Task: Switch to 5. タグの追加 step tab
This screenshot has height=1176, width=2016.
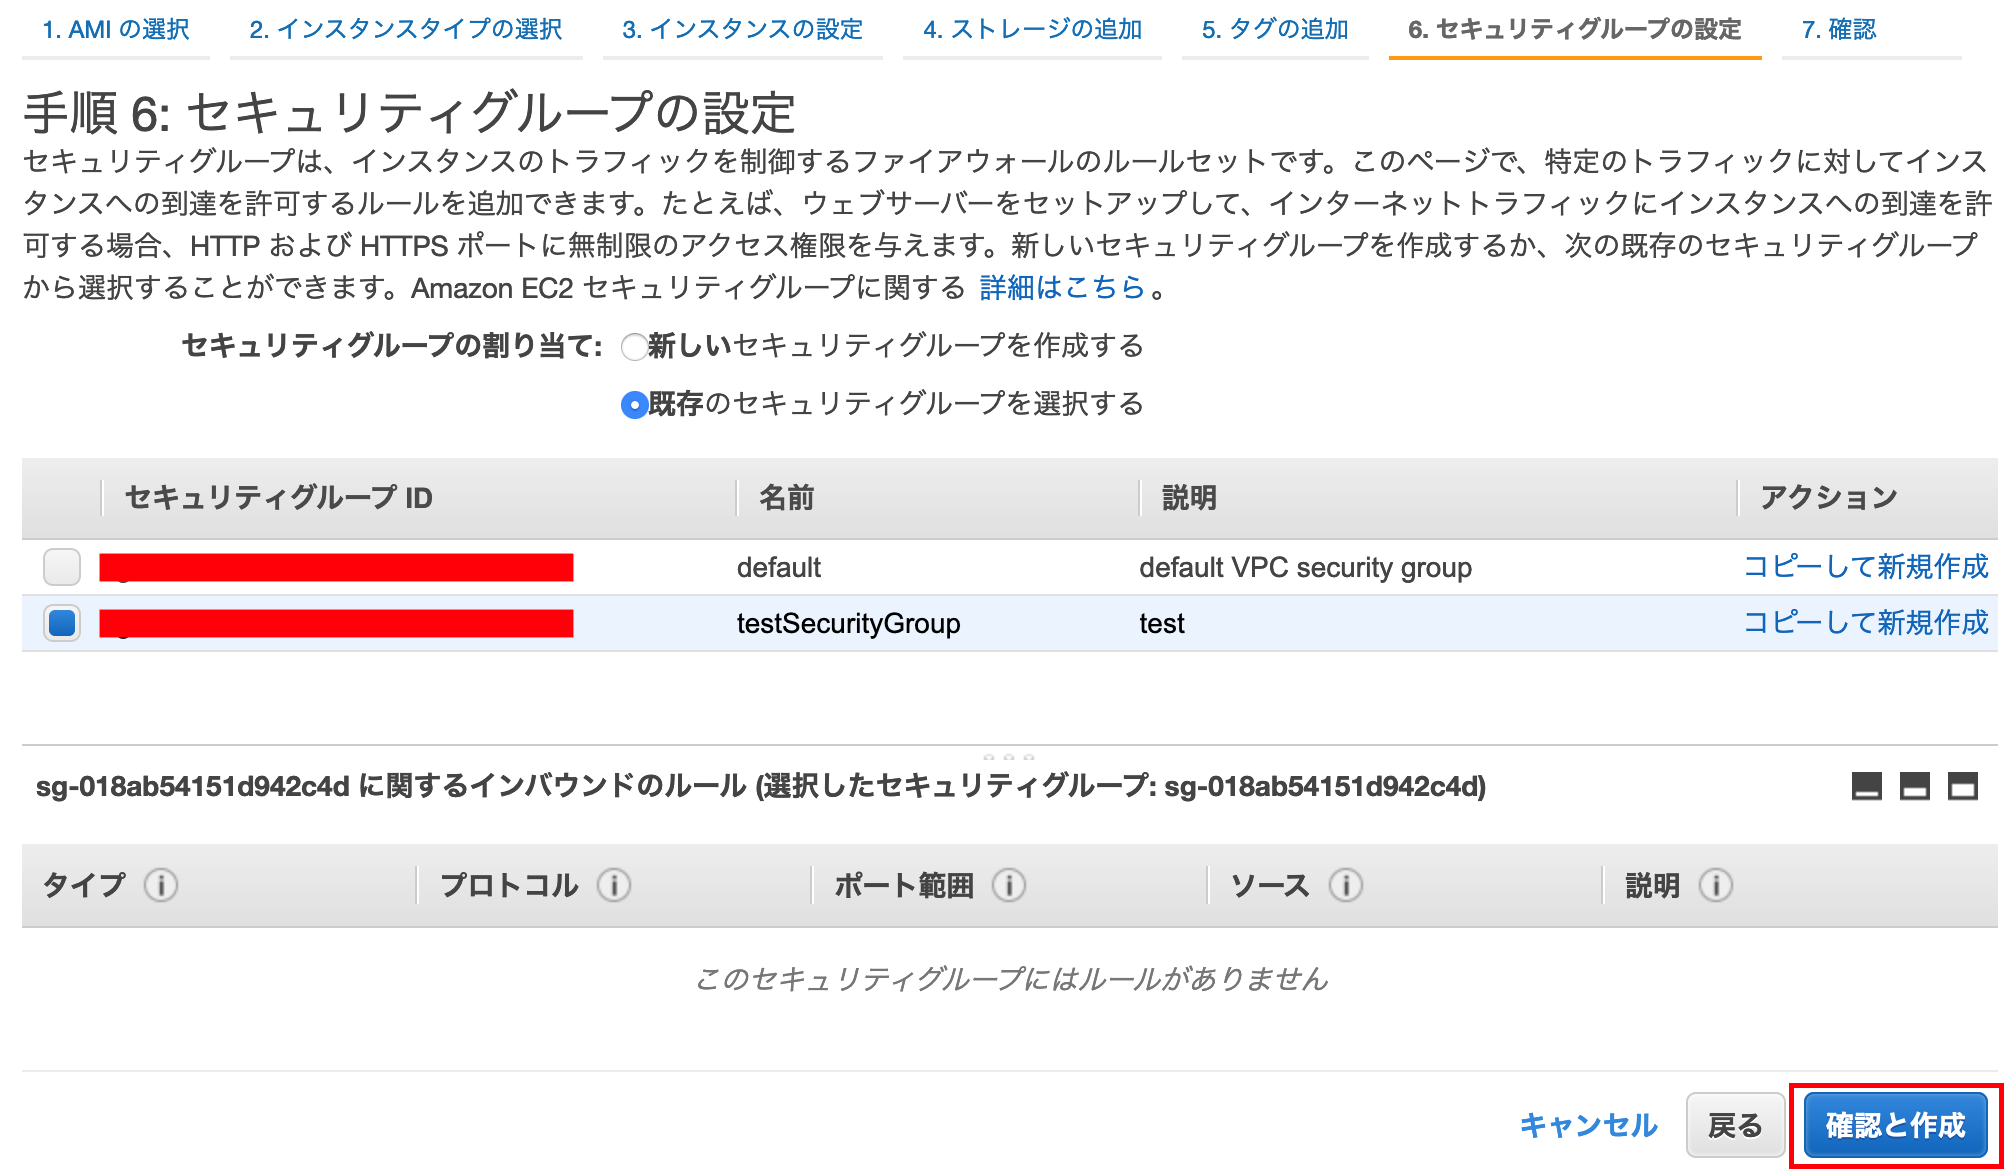Action: [x=1275, y=30]
